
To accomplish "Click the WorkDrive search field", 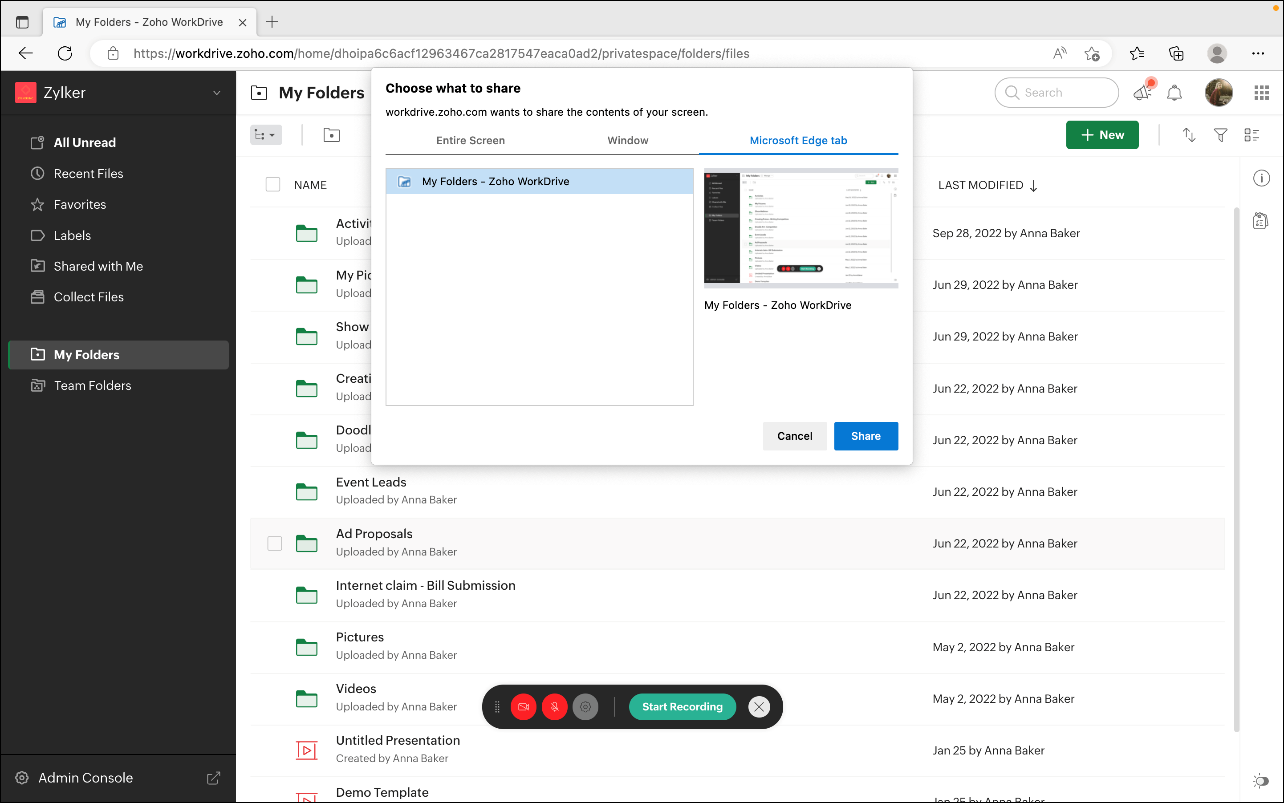I will pyautogui.click(x=1057, y=92).
